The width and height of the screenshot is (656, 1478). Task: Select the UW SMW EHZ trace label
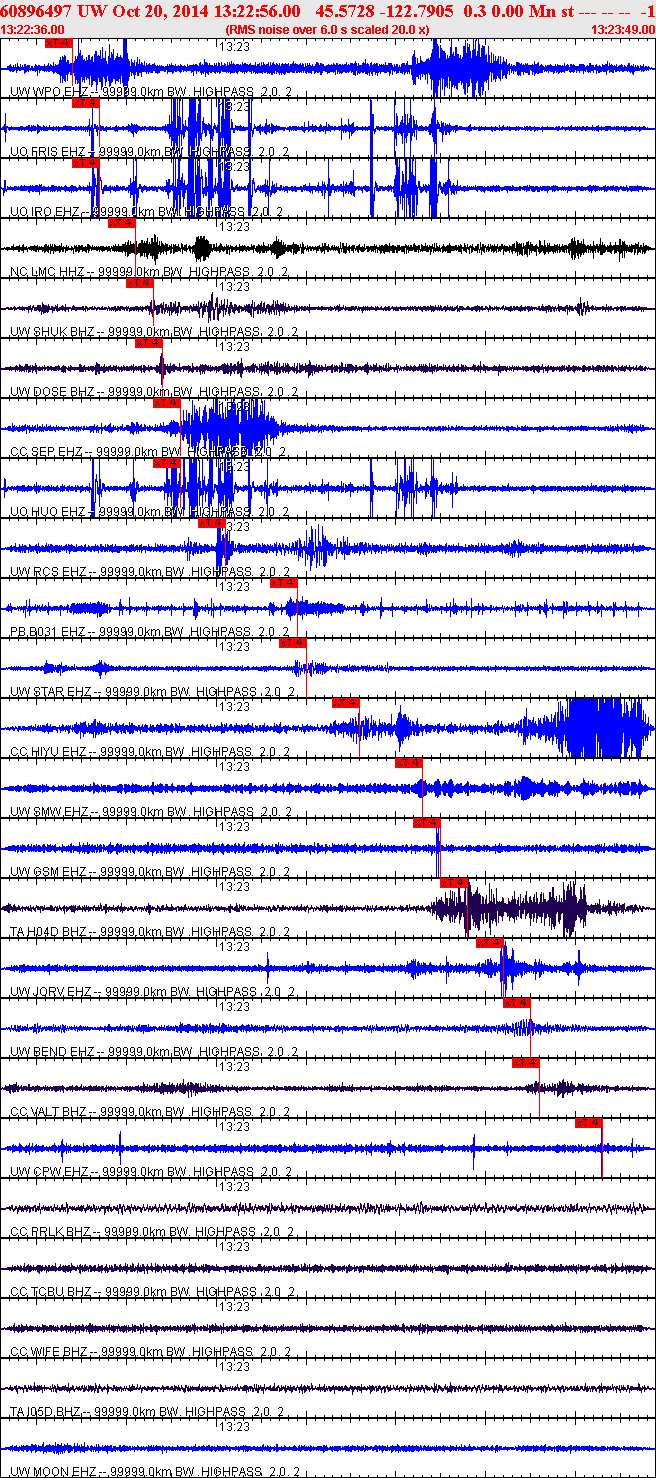[x=151, y=812]
